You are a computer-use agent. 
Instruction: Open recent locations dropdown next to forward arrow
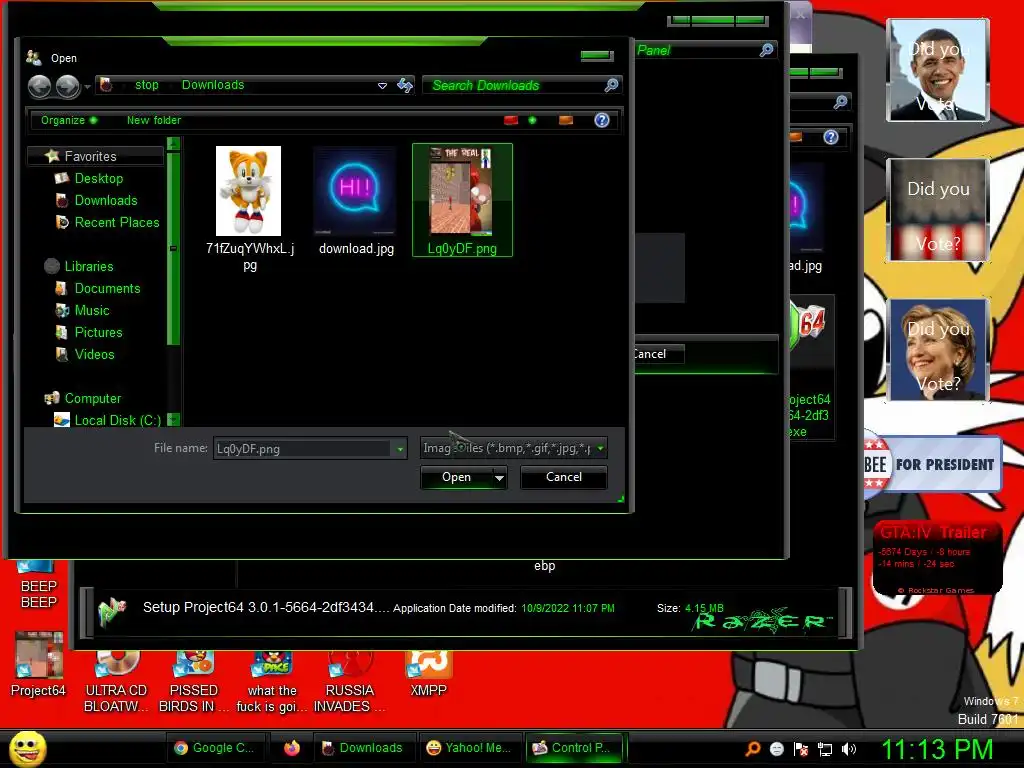coord(88,86)
